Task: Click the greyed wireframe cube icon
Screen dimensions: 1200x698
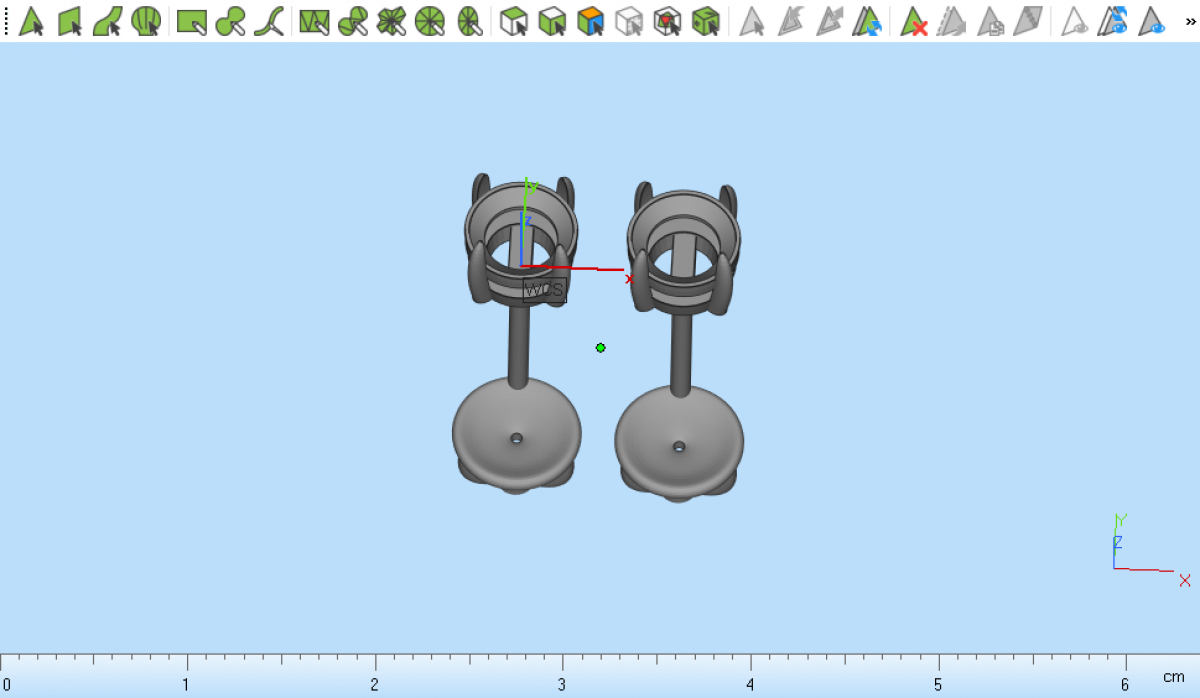Action: pos(629,21)
